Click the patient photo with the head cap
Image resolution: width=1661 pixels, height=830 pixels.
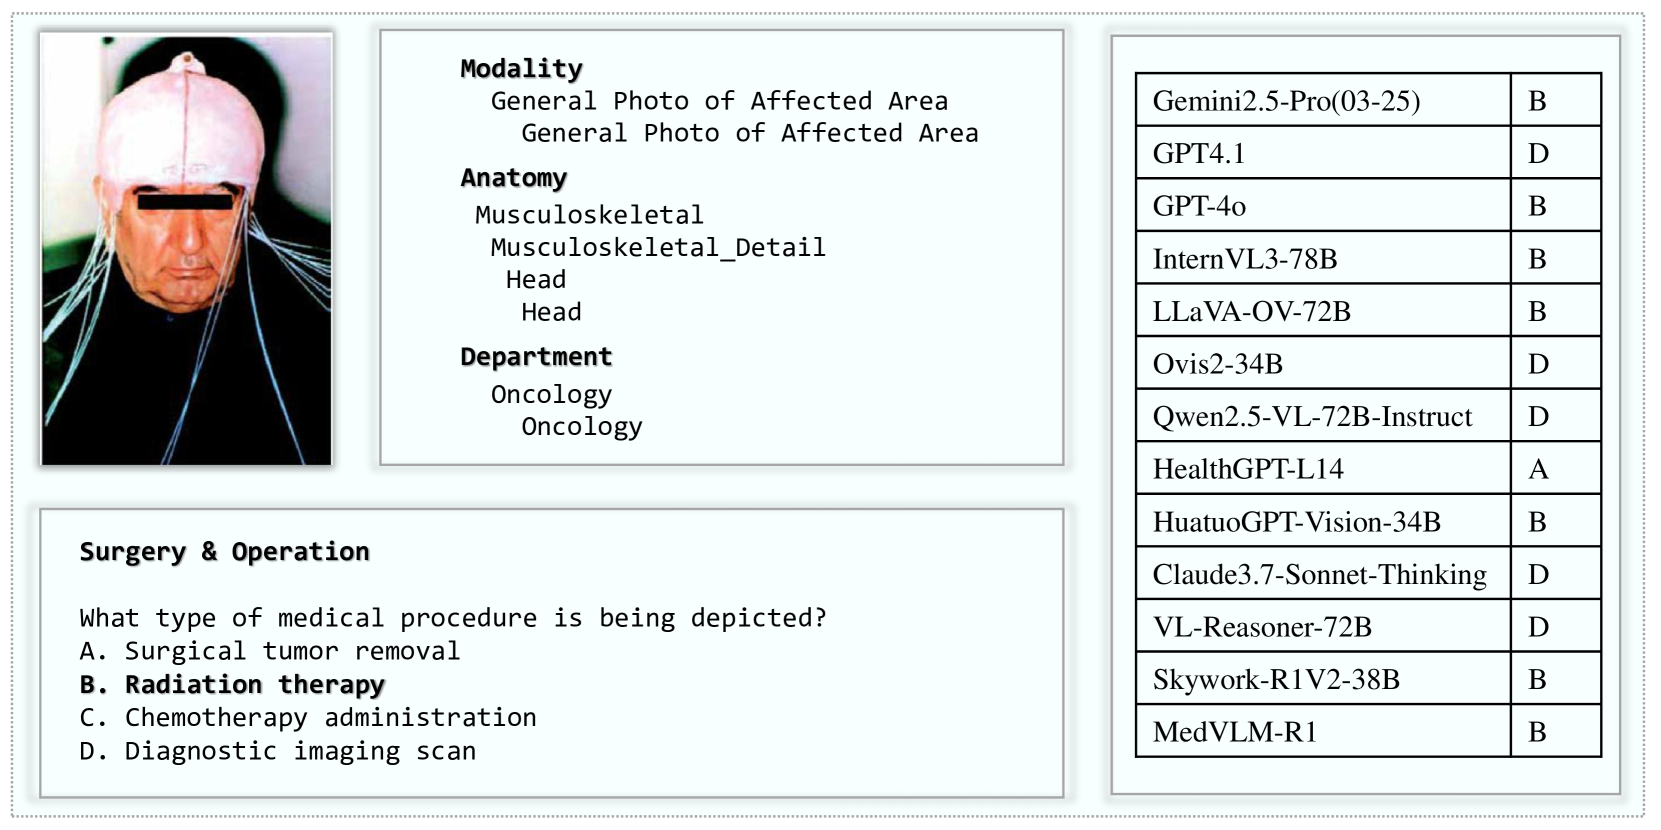186,248
